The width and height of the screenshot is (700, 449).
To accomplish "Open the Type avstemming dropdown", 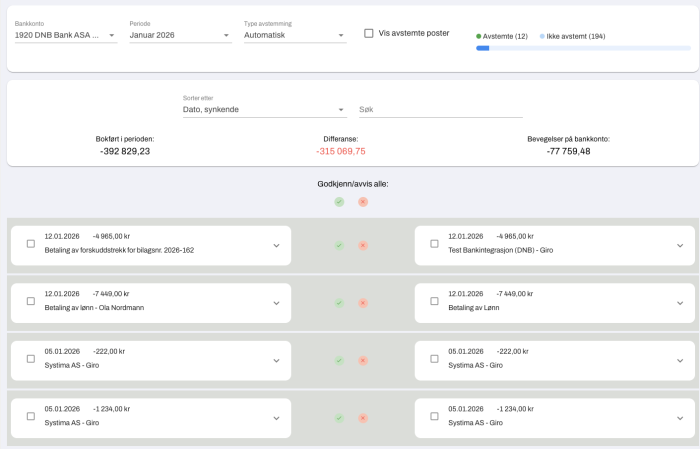I will click(294, 36).
